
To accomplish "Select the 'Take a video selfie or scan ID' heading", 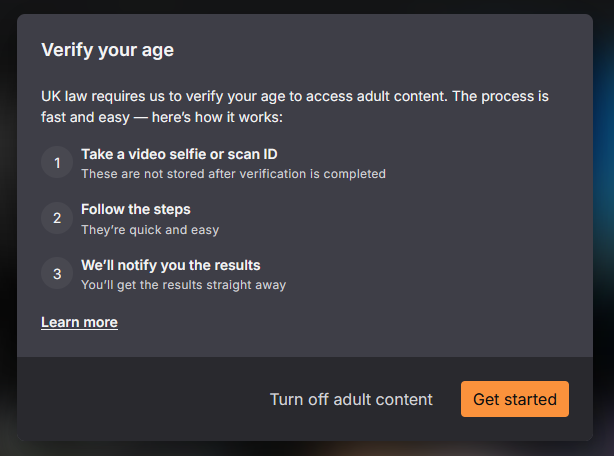I will point(179,154).
